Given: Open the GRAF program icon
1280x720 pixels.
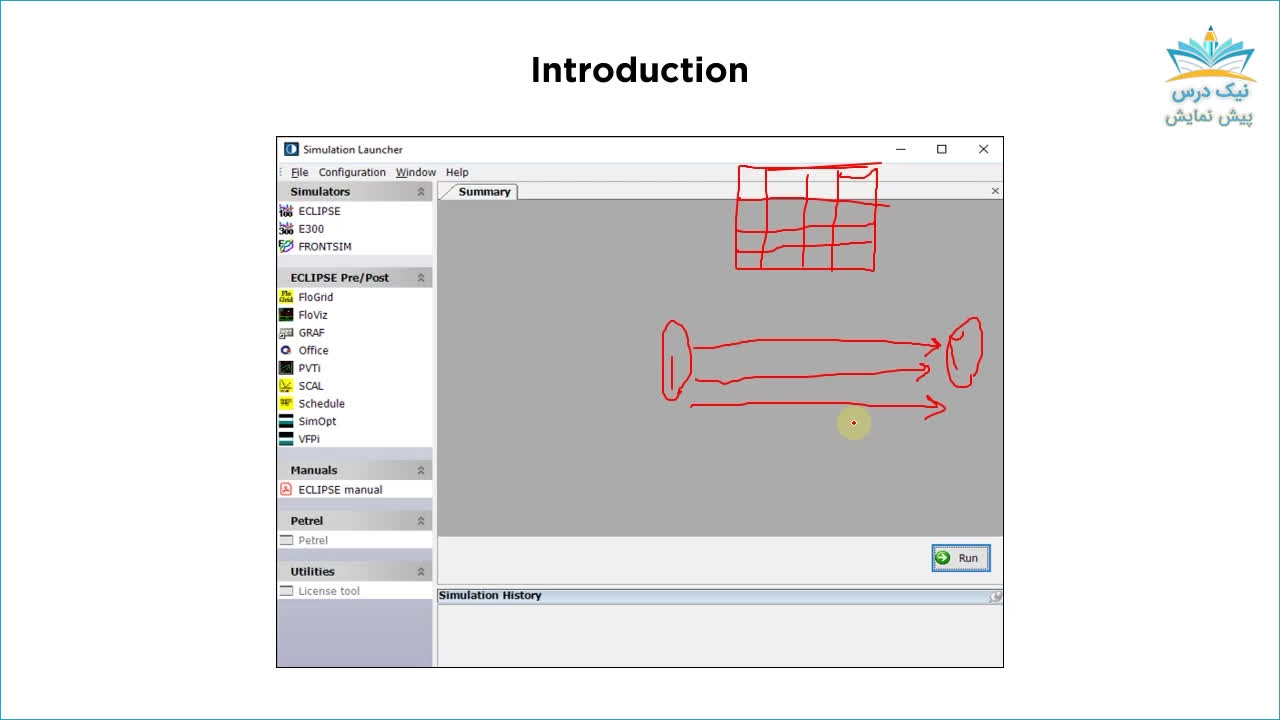Looking at the screenshot, I should point(286,333).
